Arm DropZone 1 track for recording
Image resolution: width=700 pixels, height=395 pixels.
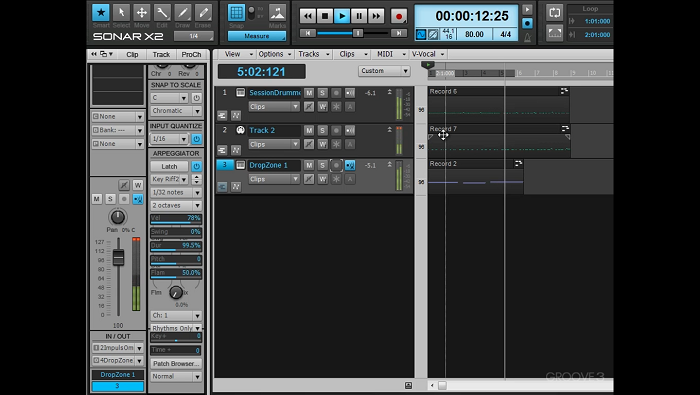click(336, 165)
